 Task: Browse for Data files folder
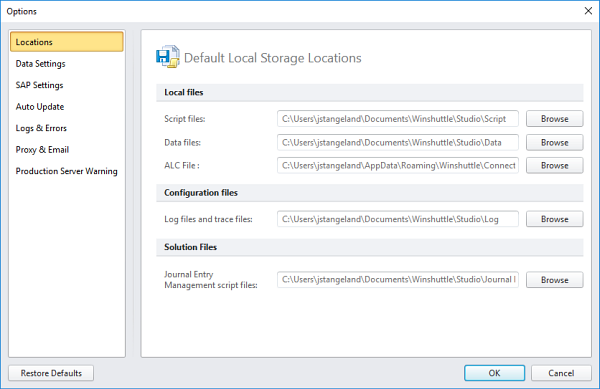tap(554, 142)
